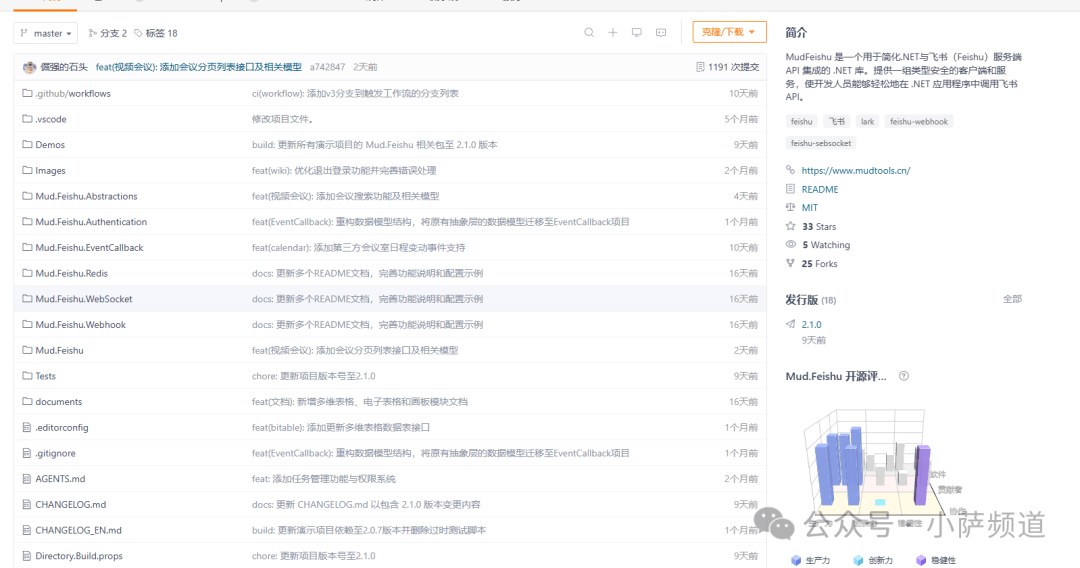The width and height of the screenshot is (1080, 568).
Task: Open Mud.Feishu.EventCallback folder
Action: (x=89, y=247)
